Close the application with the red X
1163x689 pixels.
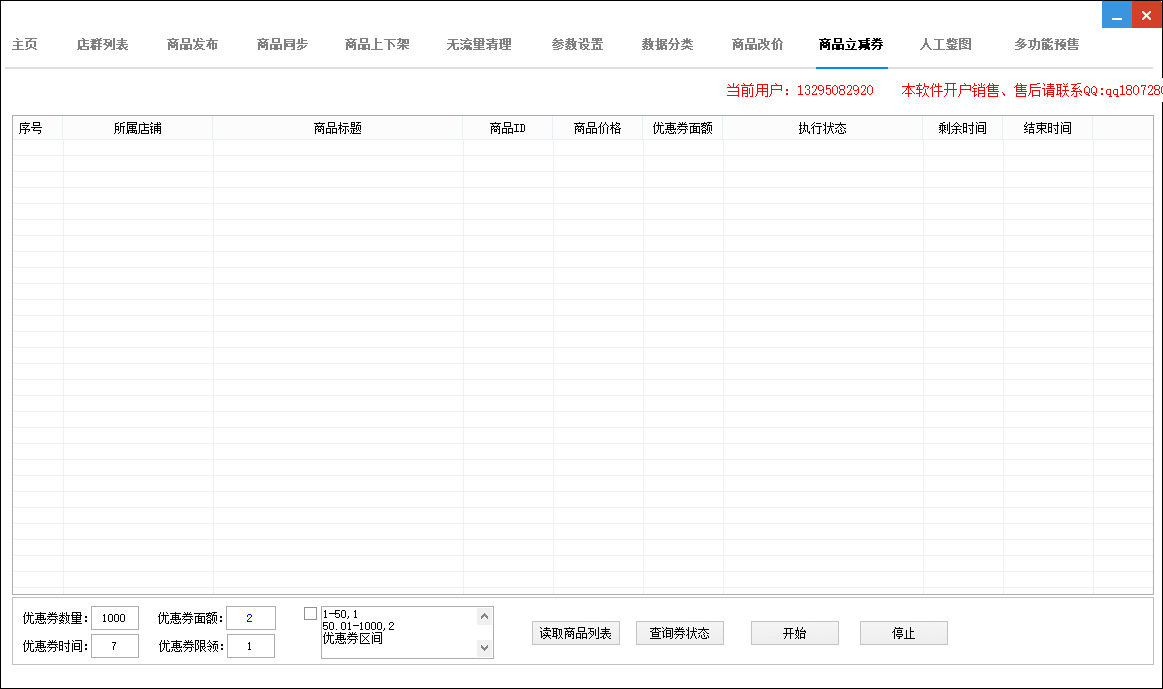[1147, 15]
